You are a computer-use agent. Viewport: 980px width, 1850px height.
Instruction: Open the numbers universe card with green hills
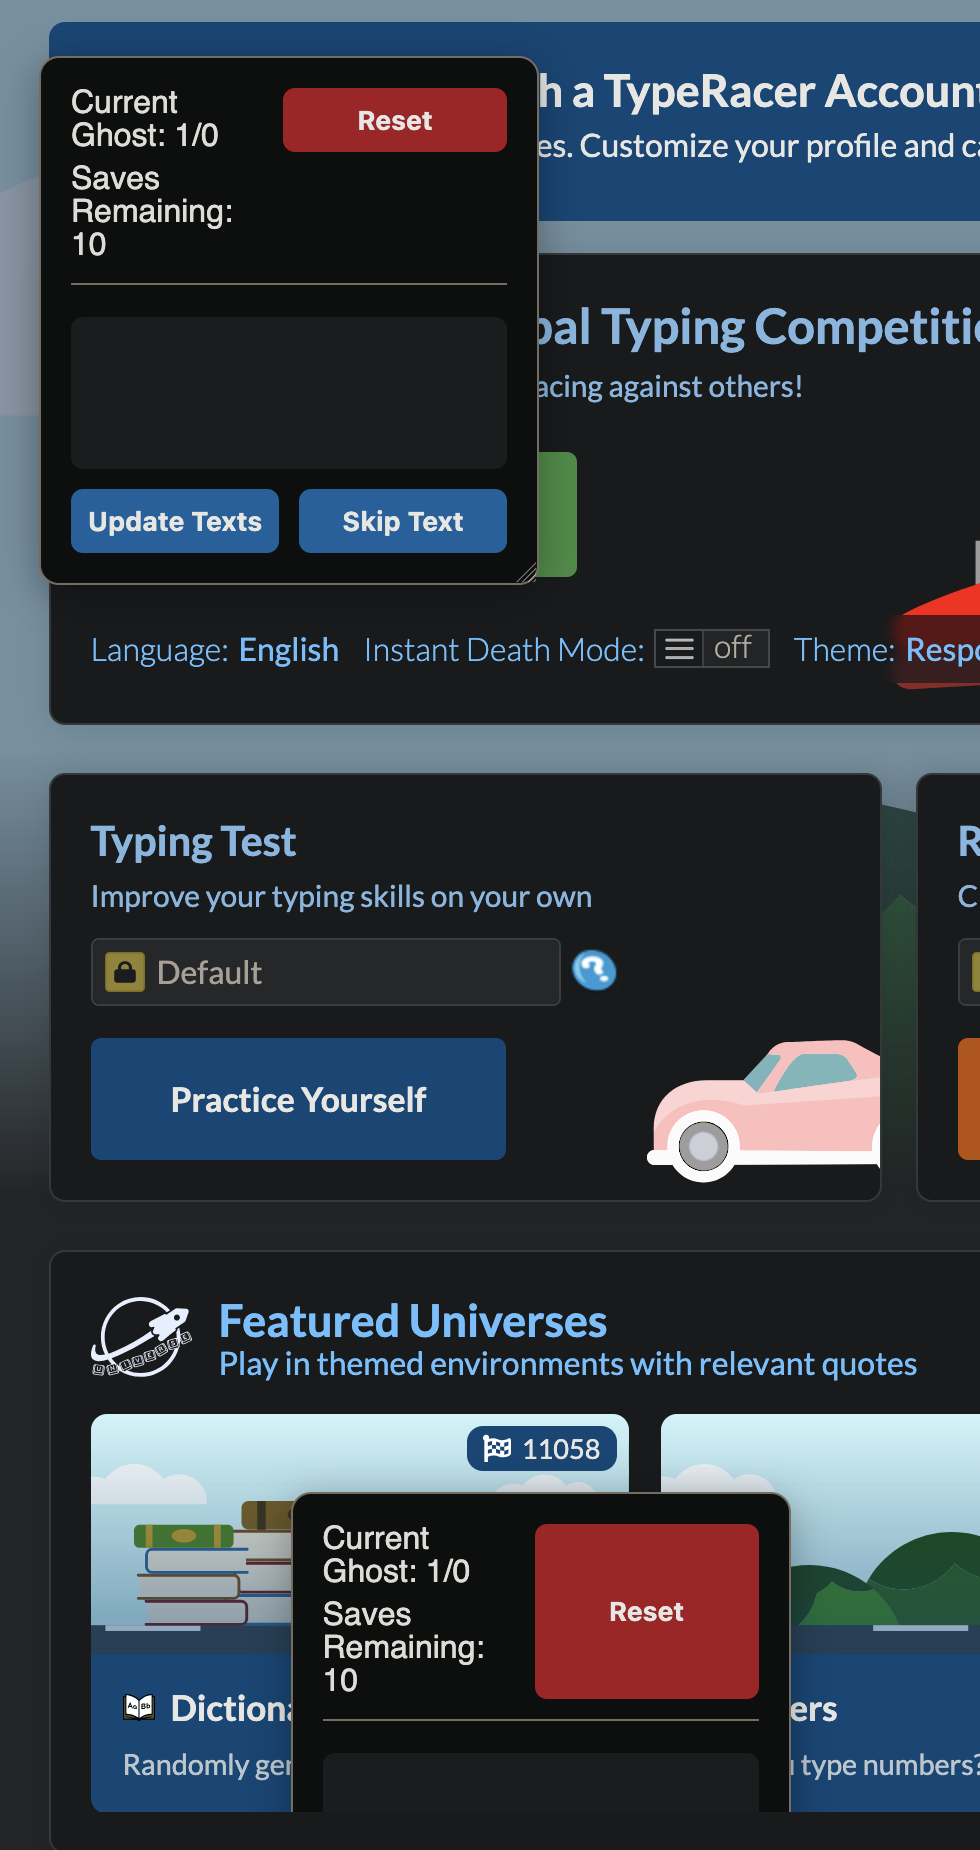coord(885,1612)
